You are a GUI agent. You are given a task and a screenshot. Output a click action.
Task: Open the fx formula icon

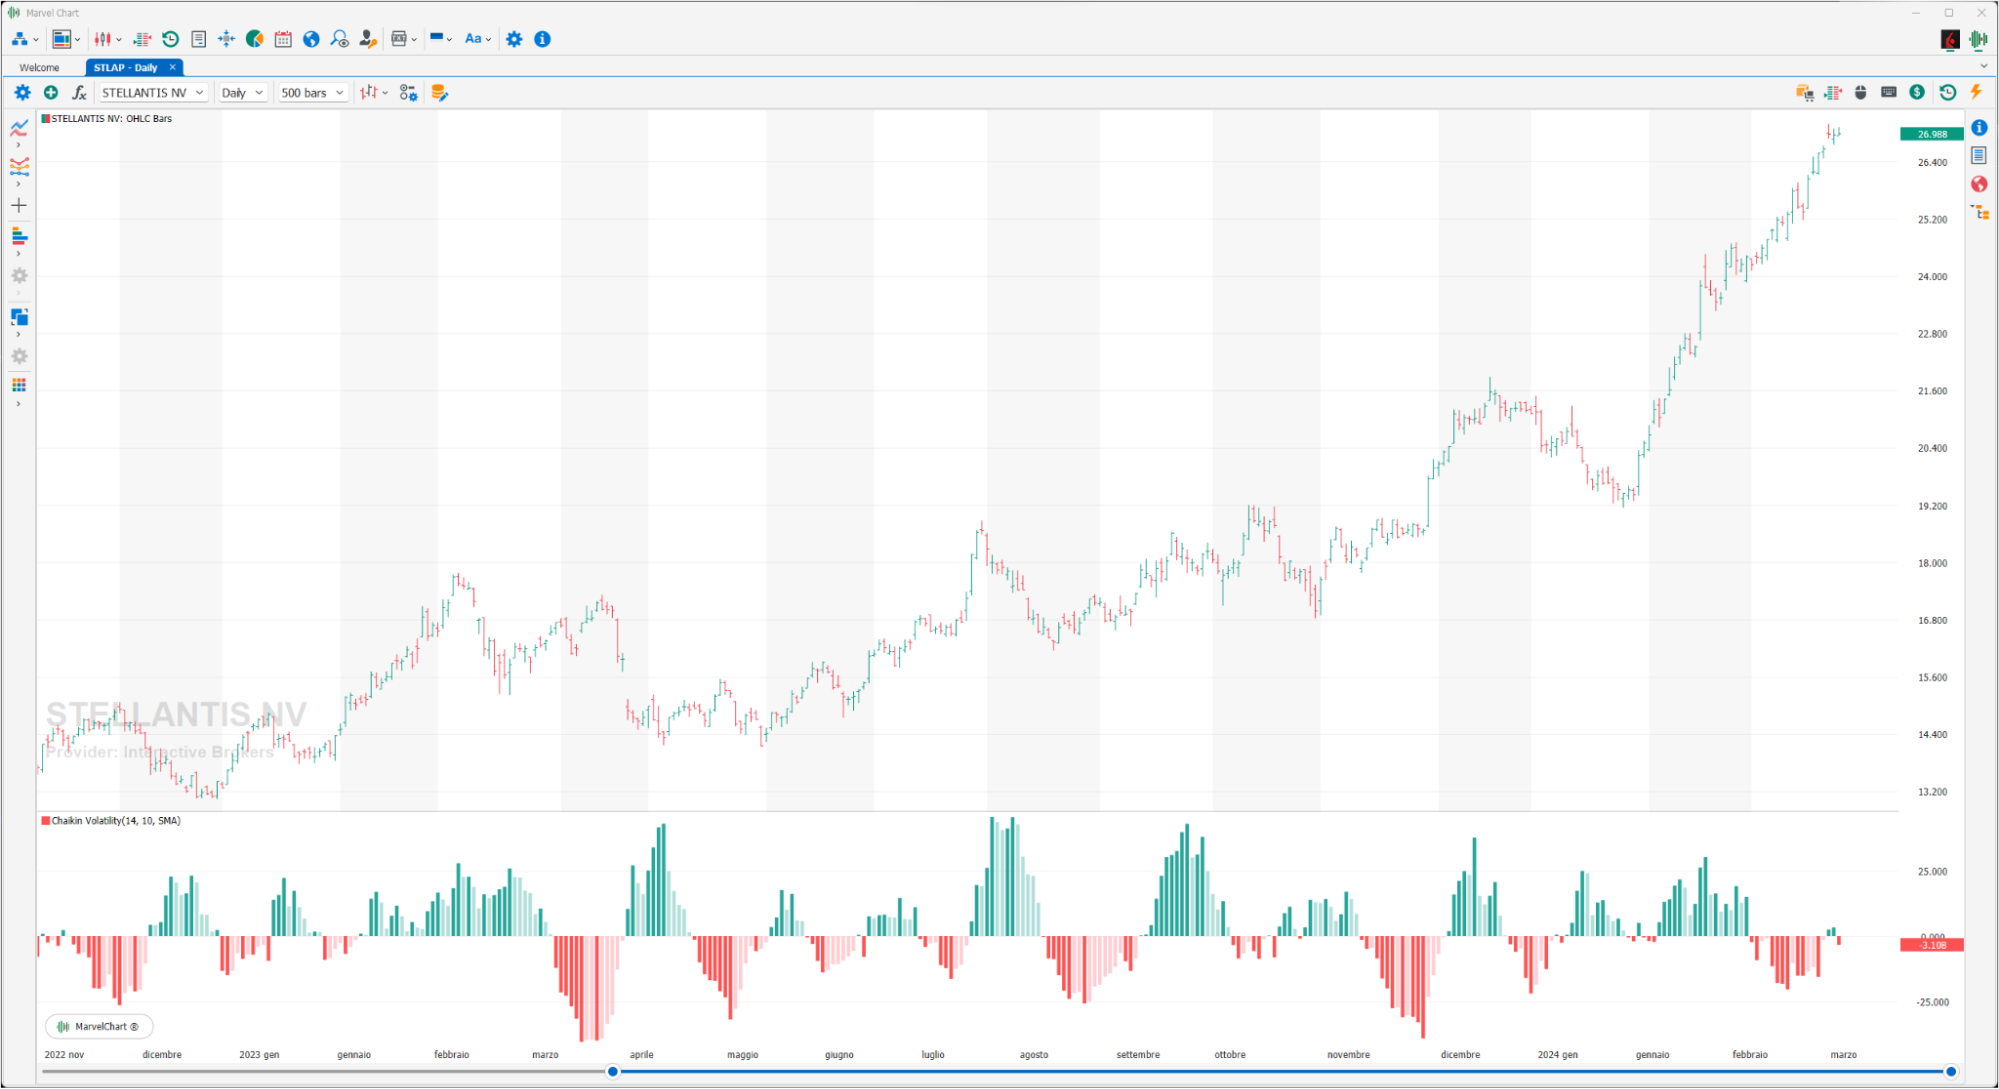click(79, 92)
